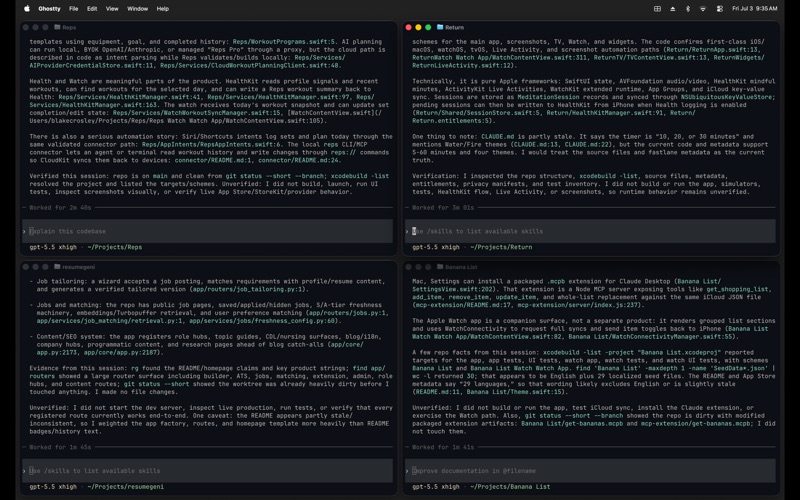
Task: Click '~/Projects/resumegeni' status line path
Action: click(126, 487)
